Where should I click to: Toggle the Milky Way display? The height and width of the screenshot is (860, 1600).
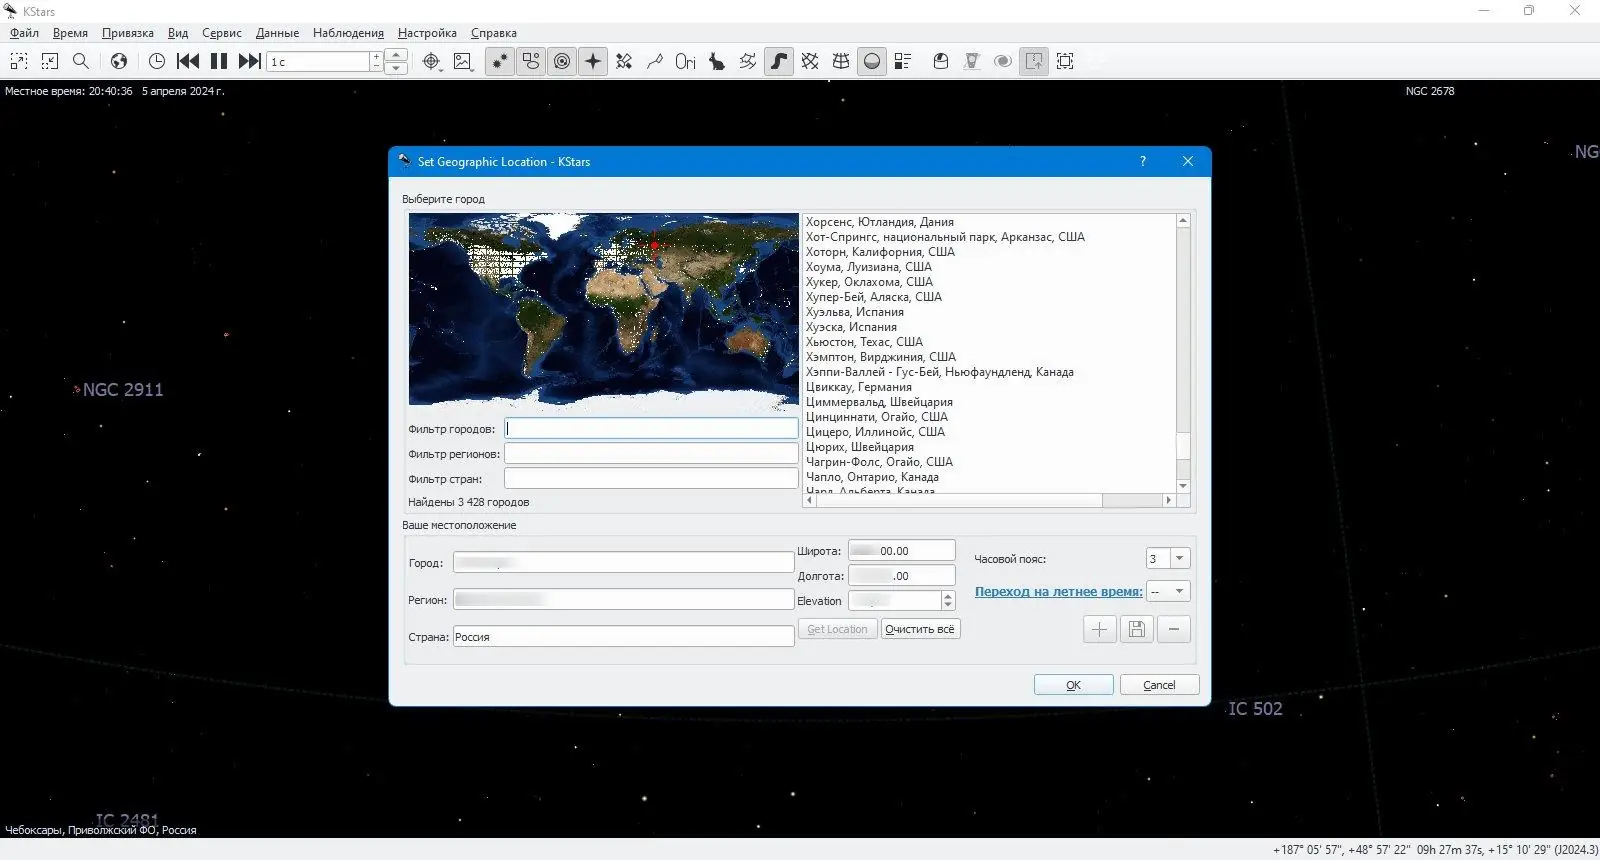pyautogui.click(x=779, y=61)
